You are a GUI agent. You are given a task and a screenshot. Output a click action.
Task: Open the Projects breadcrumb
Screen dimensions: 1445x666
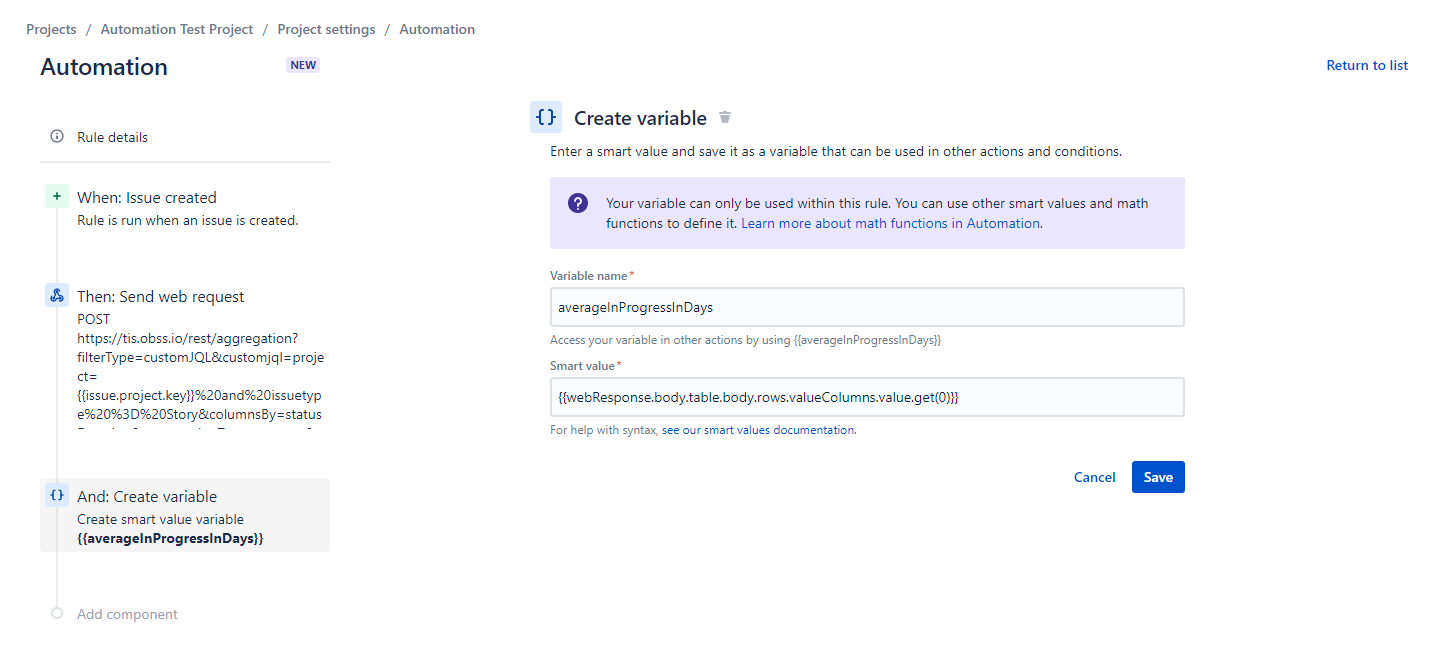(51, 29)
